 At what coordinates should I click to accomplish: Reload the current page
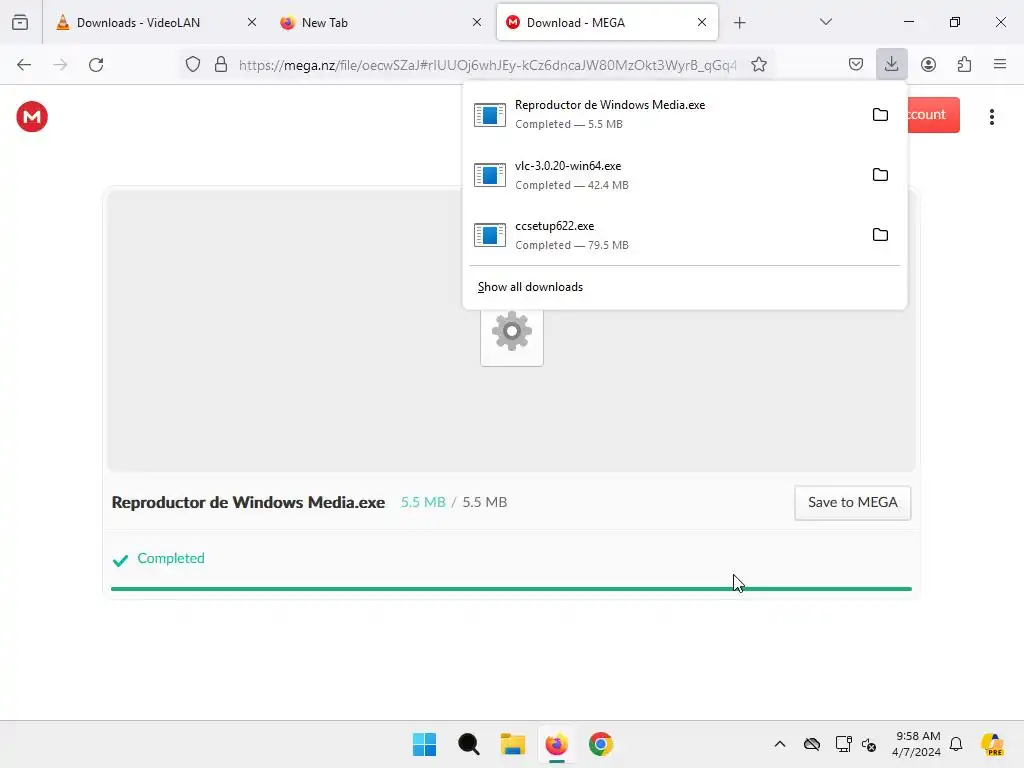(96, 65)
